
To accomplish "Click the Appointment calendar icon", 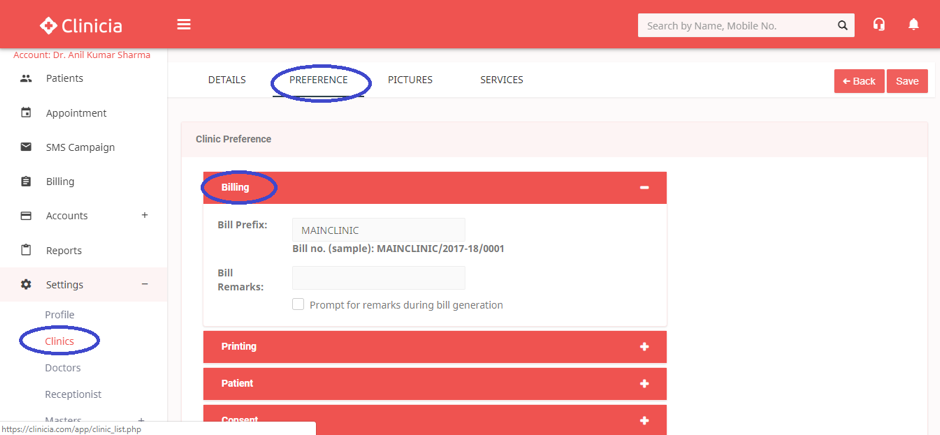I will tap(26, 113).
